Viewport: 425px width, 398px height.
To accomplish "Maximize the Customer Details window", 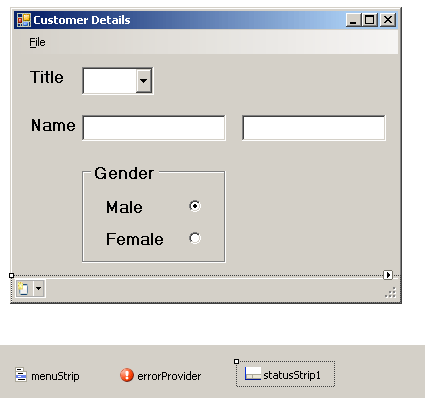I will 370,20.
